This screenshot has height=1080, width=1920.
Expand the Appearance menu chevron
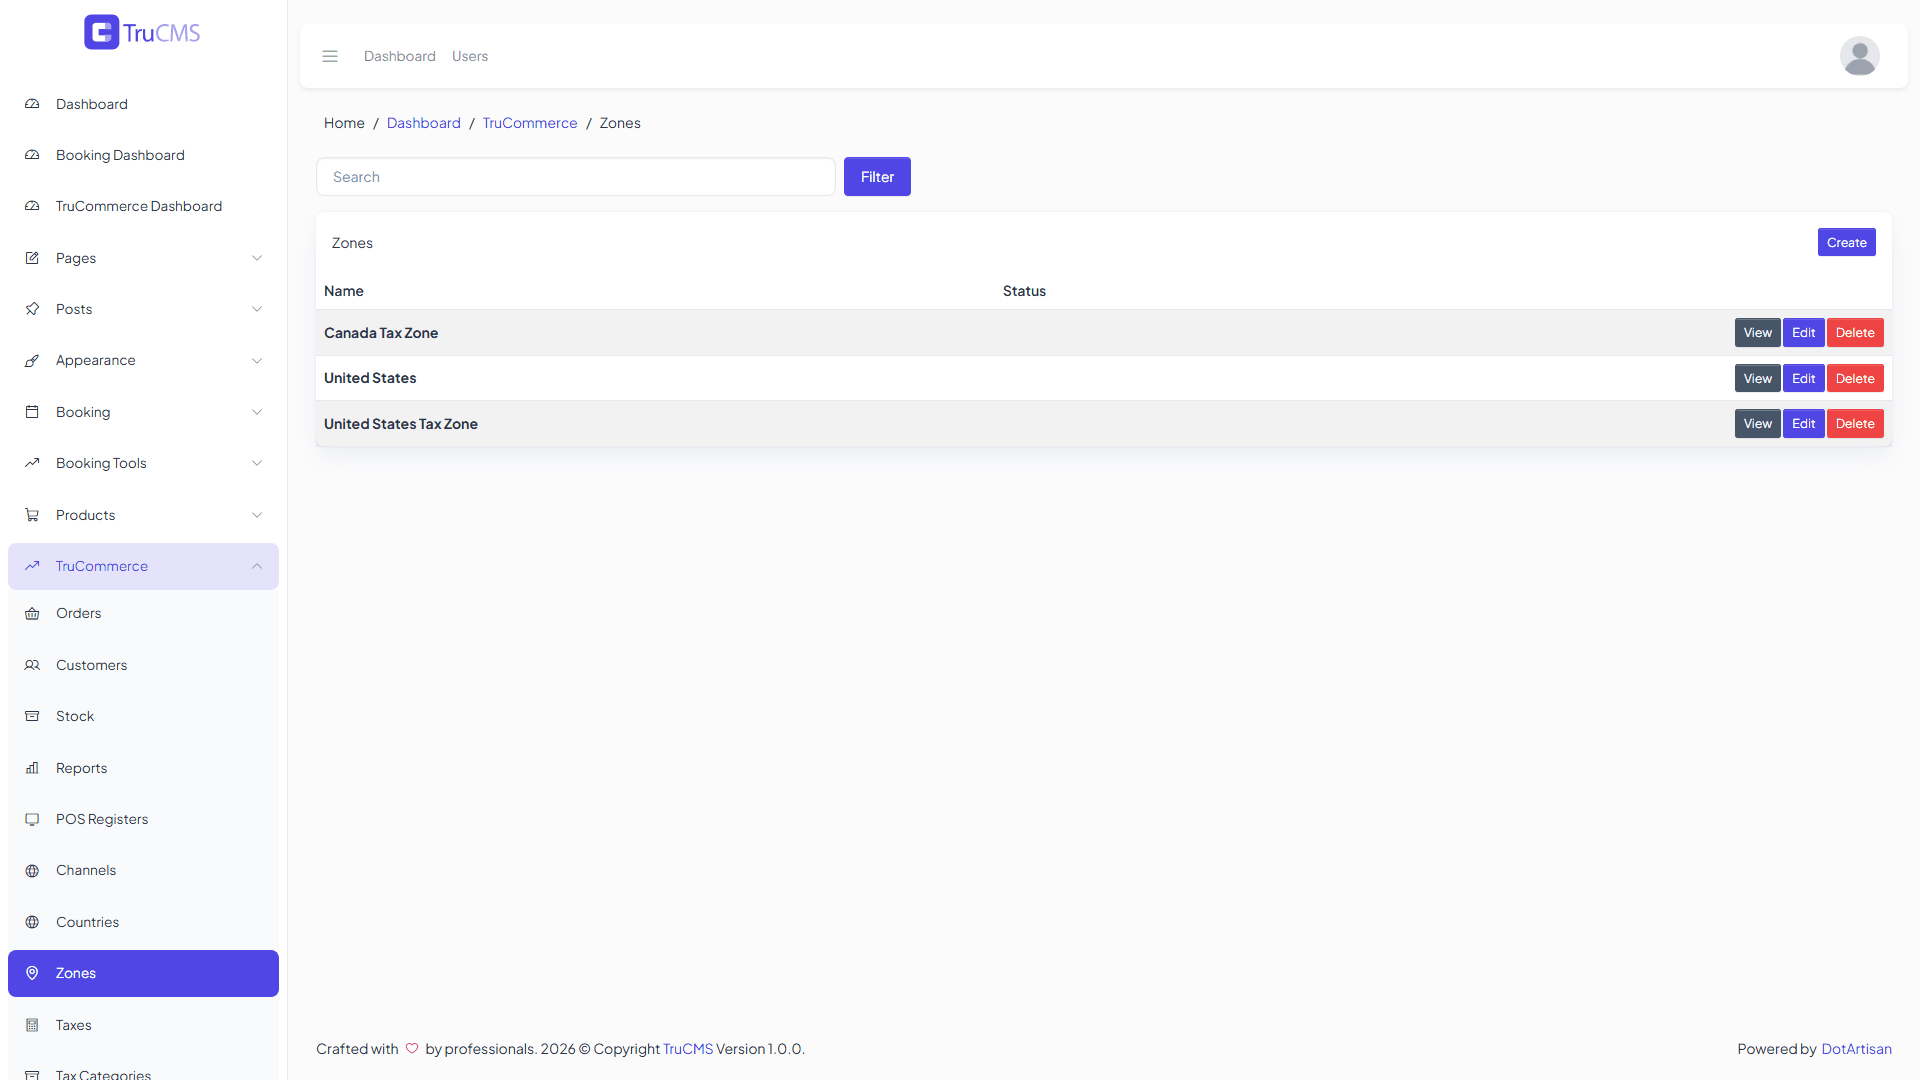pos(257,361)
